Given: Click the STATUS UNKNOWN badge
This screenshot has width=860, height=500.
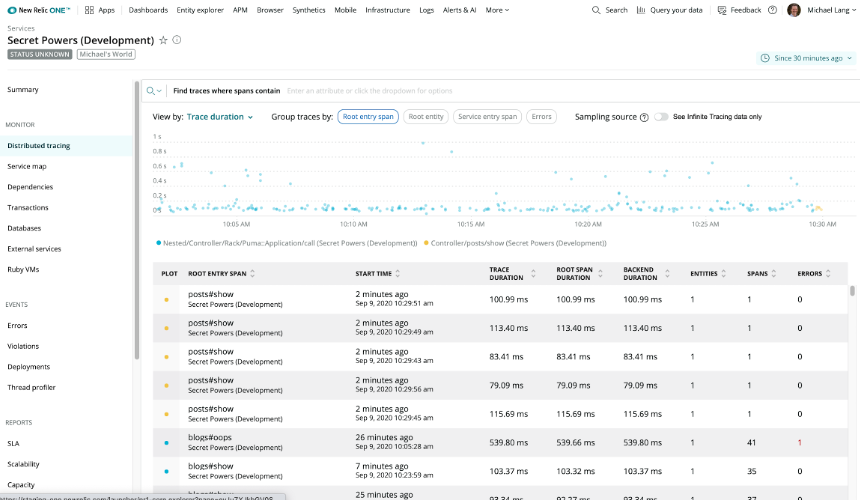Looking at the screenshot, I should click(39, 54).
